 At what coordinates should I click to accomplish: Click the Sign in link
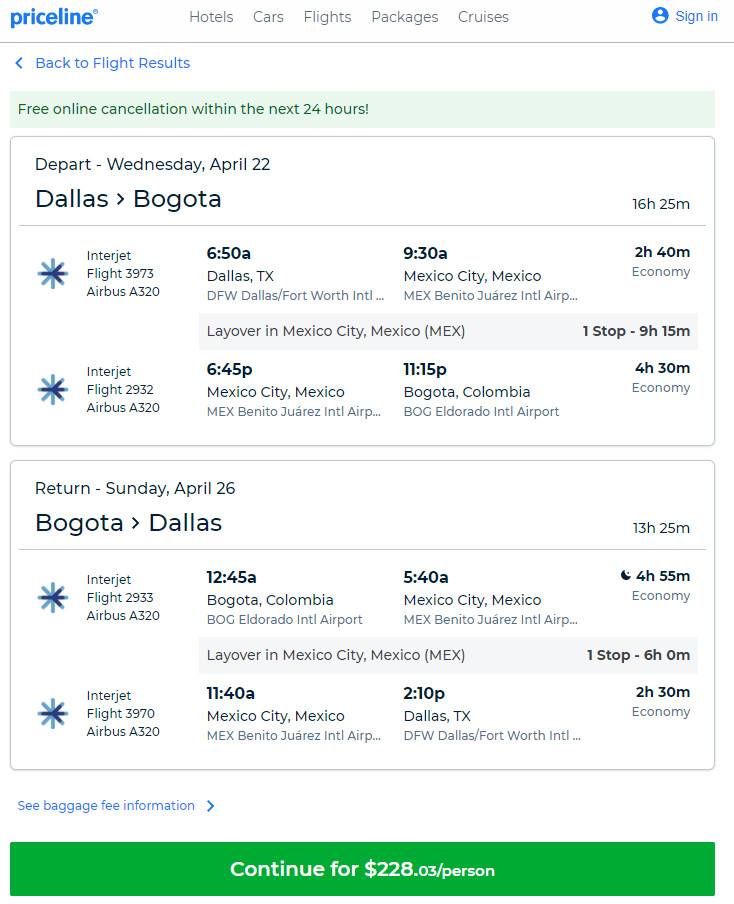tap(696, 16)
